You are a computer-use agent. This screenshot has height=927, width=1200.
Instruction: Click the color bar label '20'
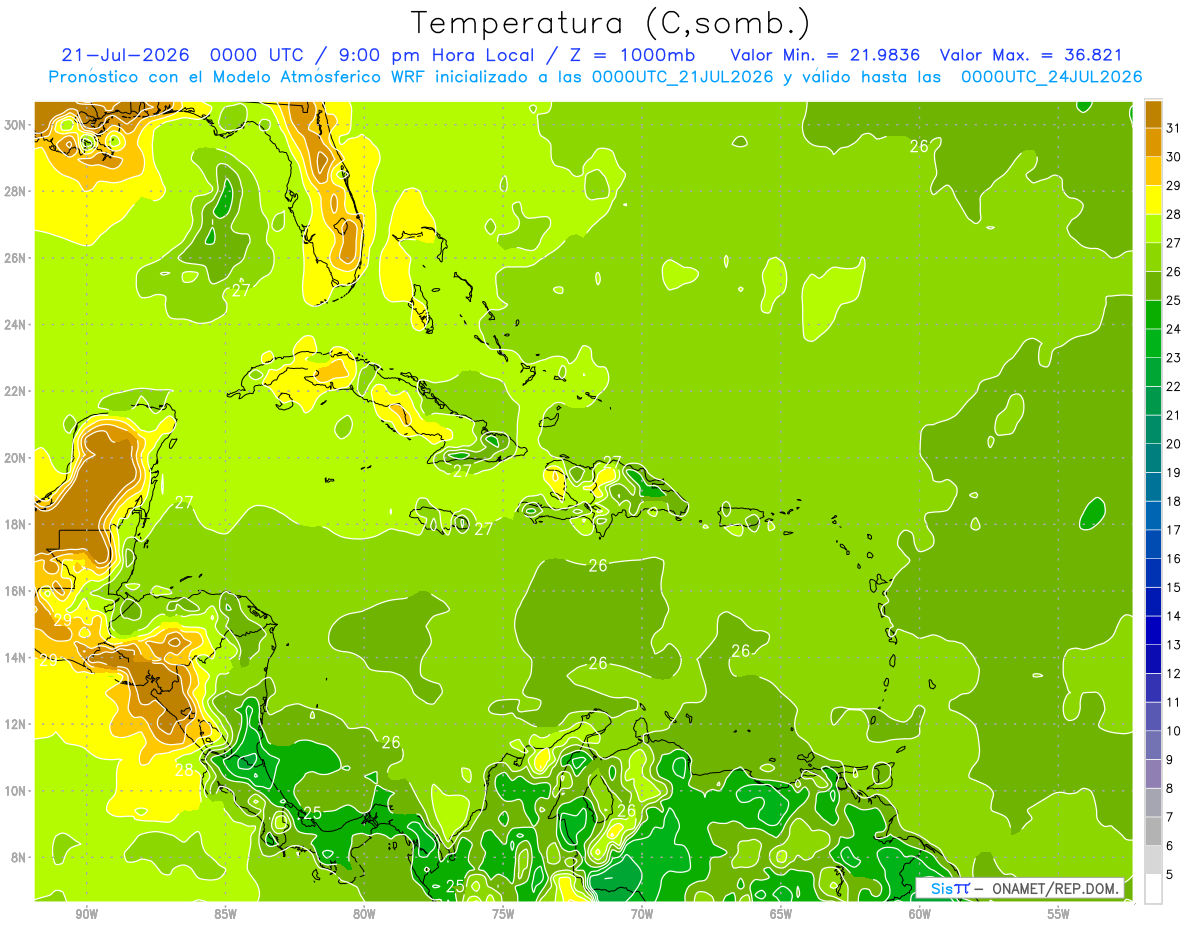point(1174,444)
